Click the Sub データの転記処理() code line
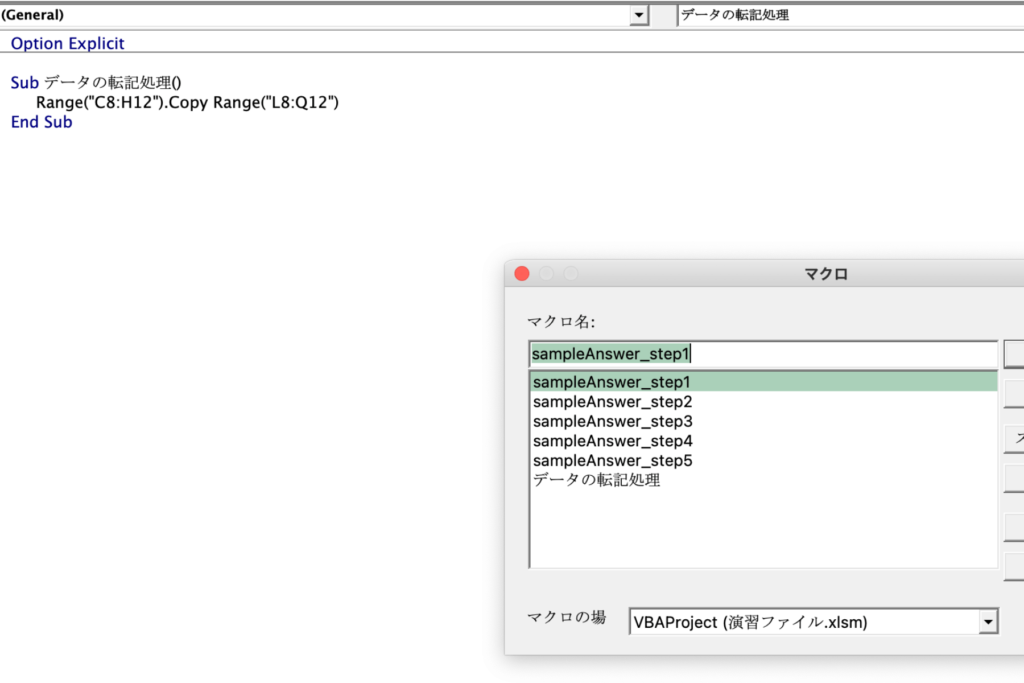This screenshot has width=1024, height=683. click(x=96, y=83)
